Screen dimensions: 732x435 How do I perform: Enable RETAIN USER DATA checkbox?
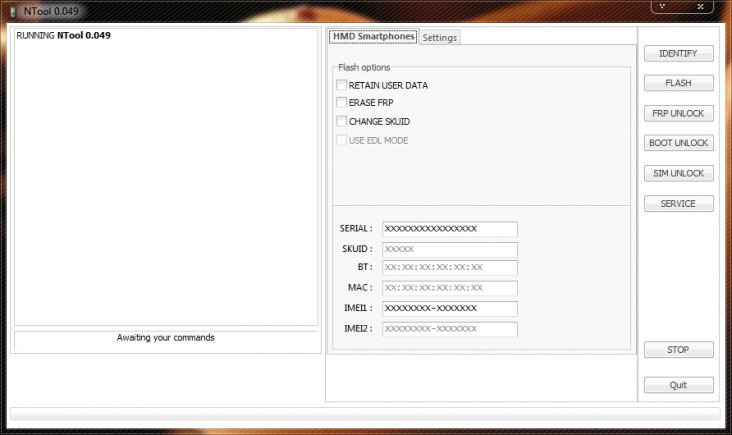click(x=342, y=85)
